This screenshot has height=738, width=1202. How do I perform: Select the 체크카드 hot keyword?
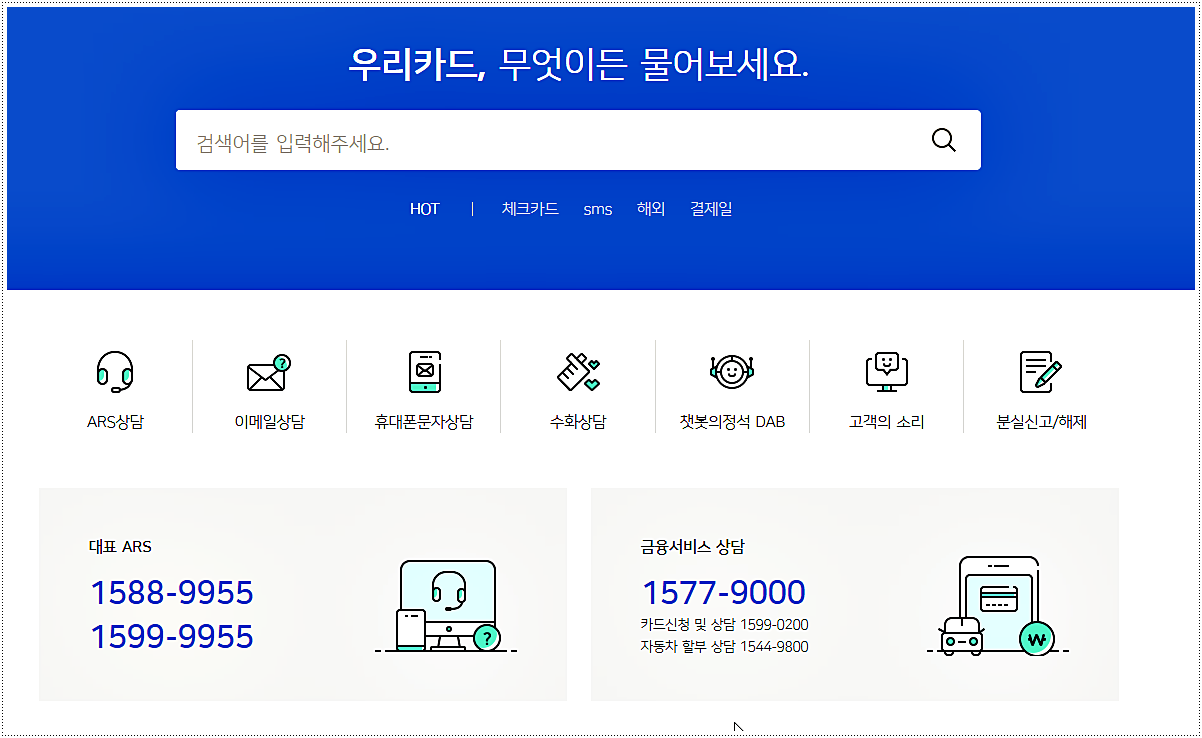pos(530,209)
